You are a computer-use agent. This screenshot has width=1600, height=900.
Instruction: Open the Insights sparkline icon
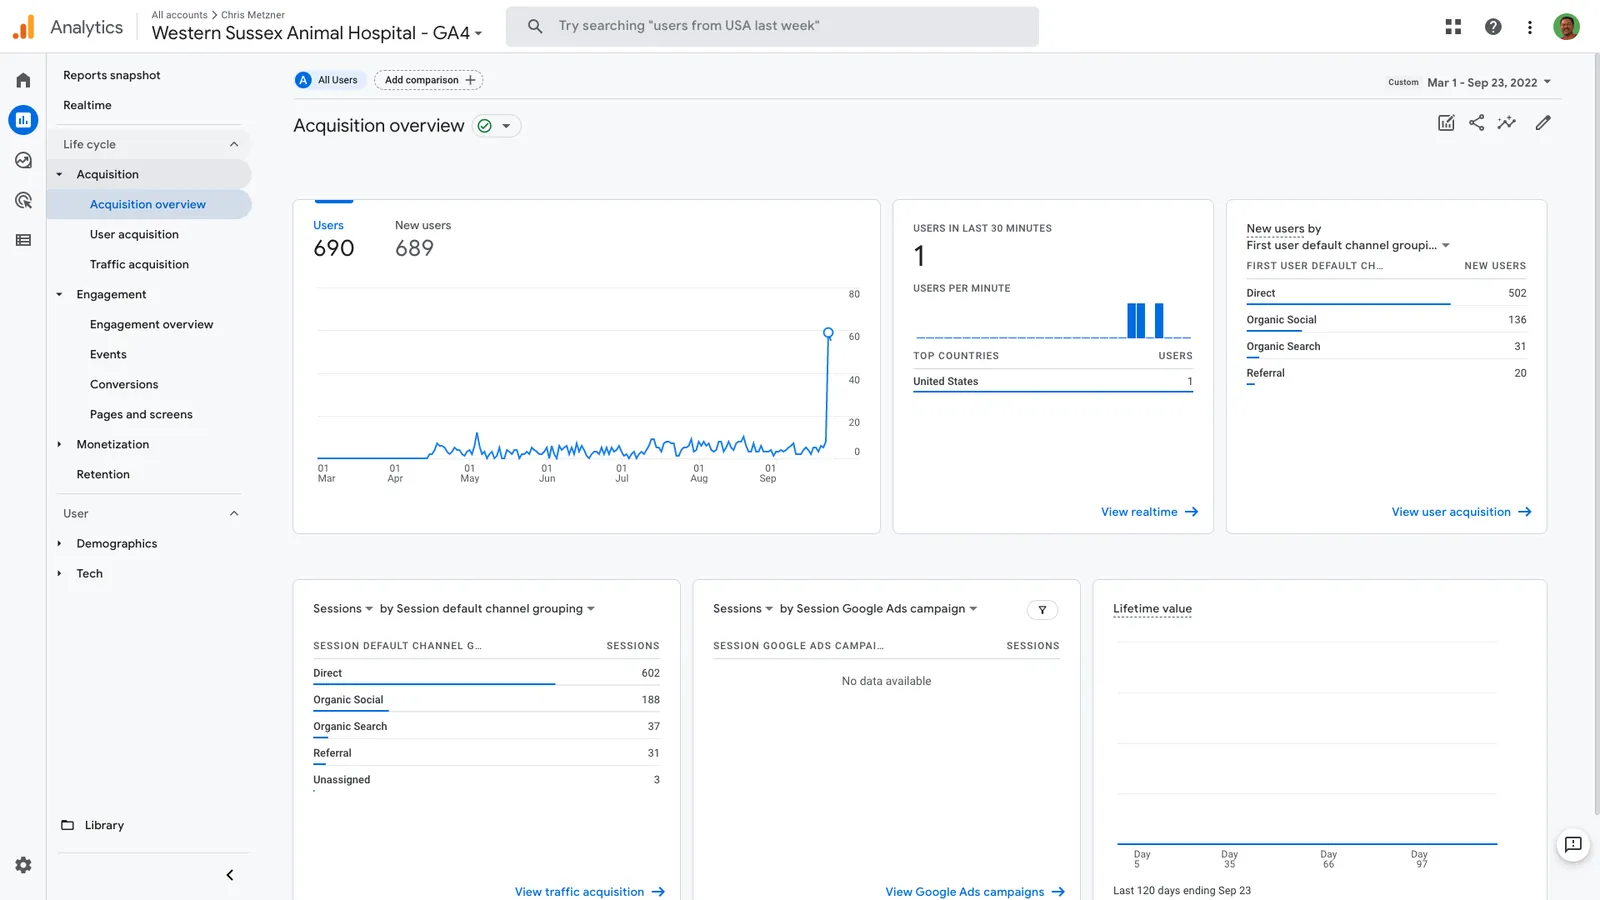pos(1507,123)
